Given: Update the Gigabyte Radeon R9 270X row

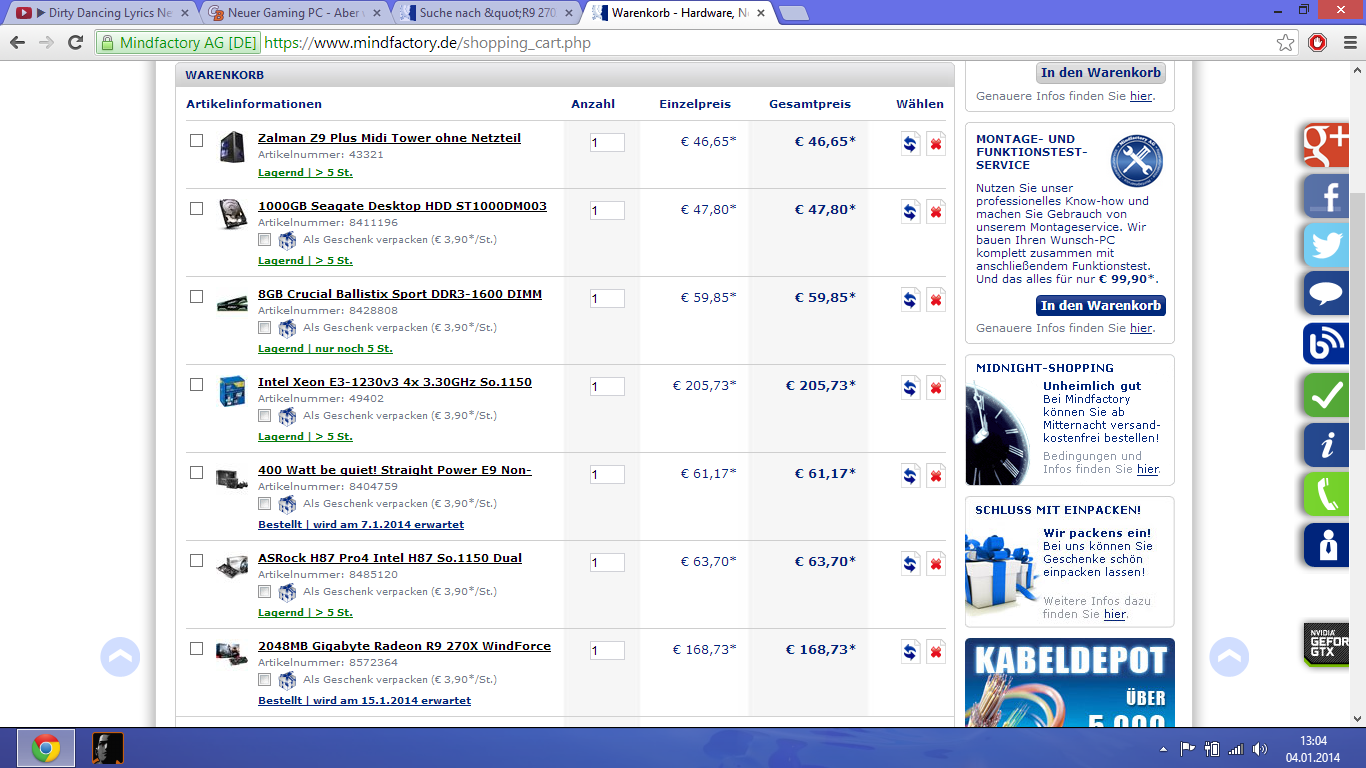Looking at the screenshot, I should 910,651.
